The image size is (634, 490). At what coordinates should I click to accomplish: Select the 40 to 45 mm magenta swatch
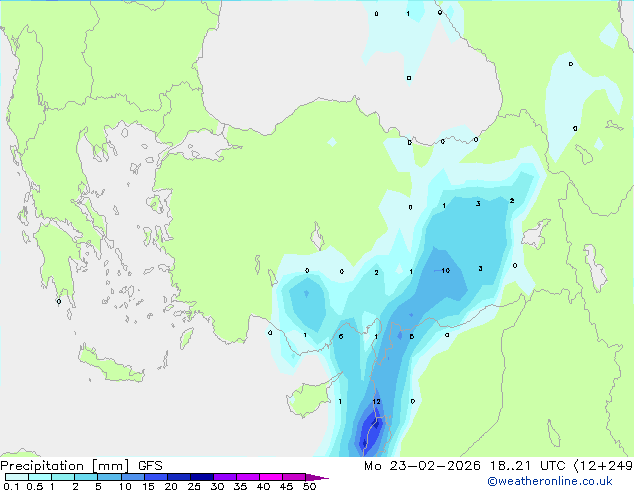[271, 477]
